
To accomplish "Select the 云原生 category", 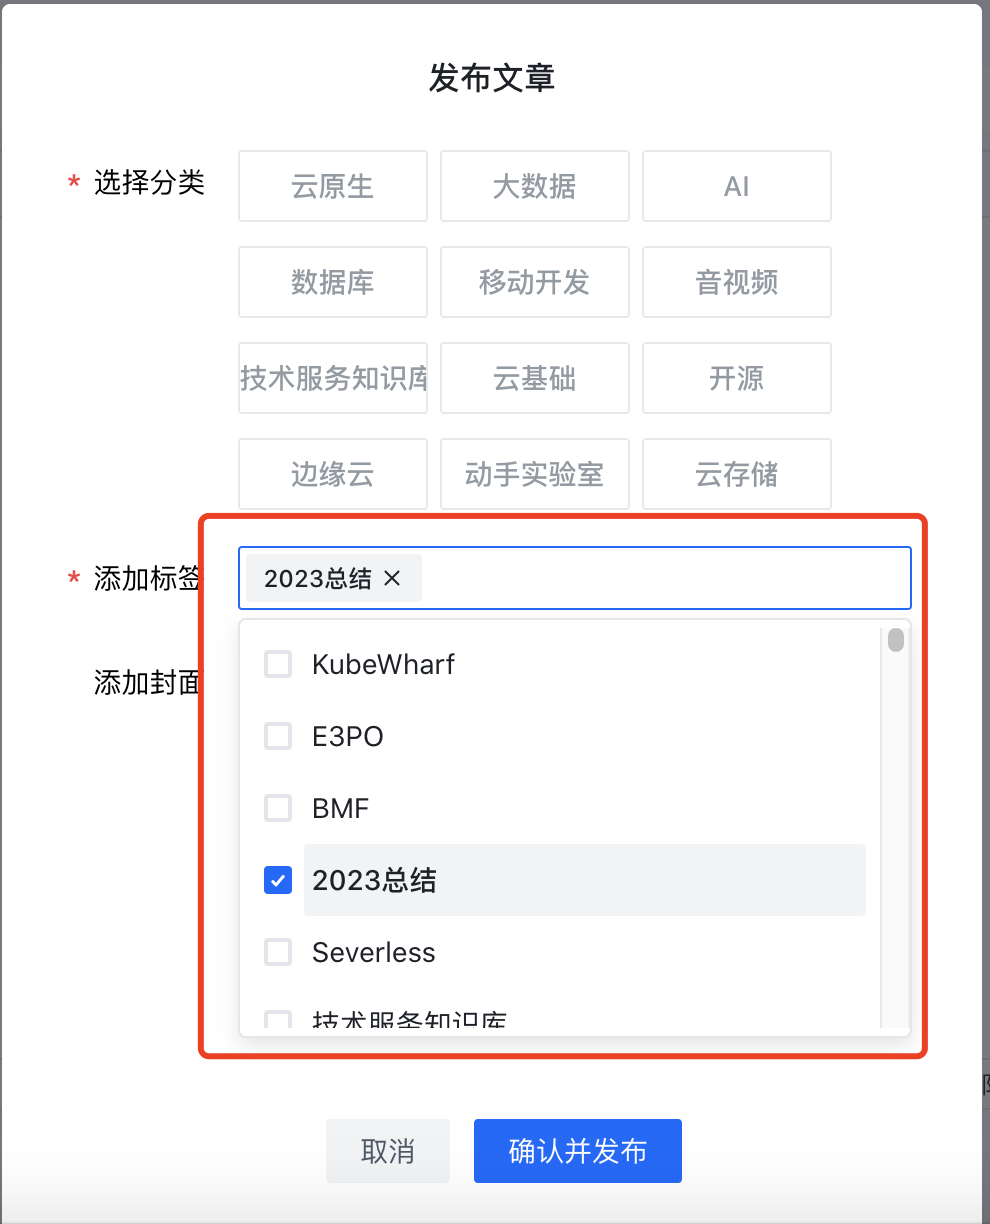I will point(333,186).
